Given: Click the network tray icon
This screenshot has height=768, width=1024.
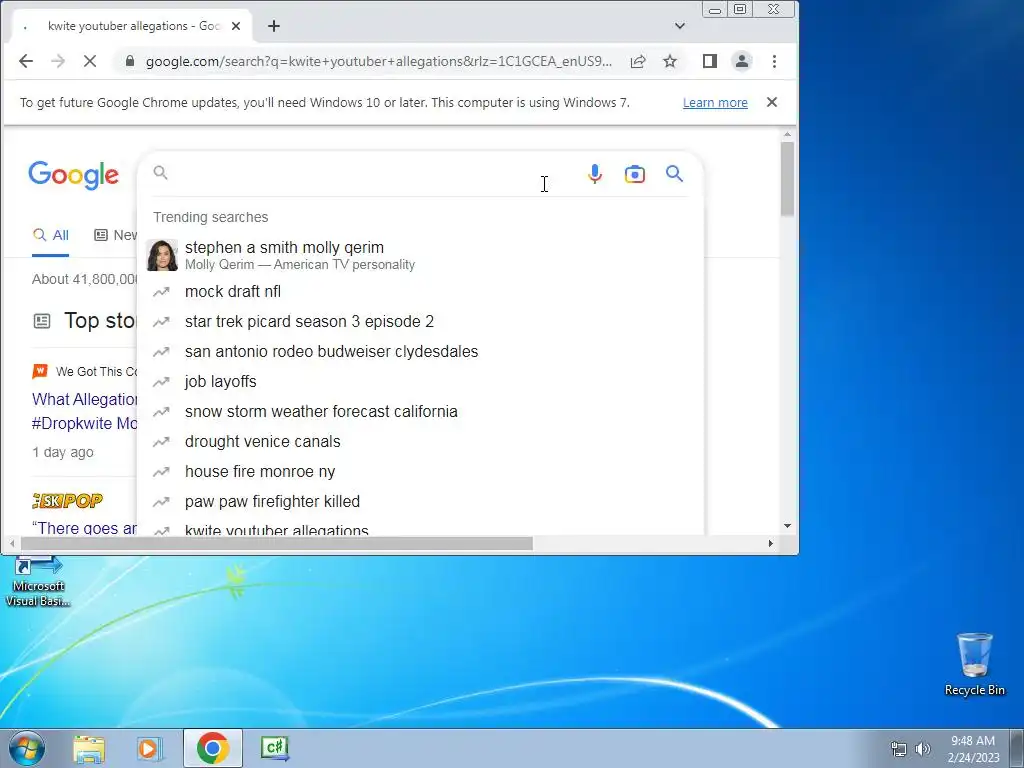Looking at the screenshot, I should (899, 749).
